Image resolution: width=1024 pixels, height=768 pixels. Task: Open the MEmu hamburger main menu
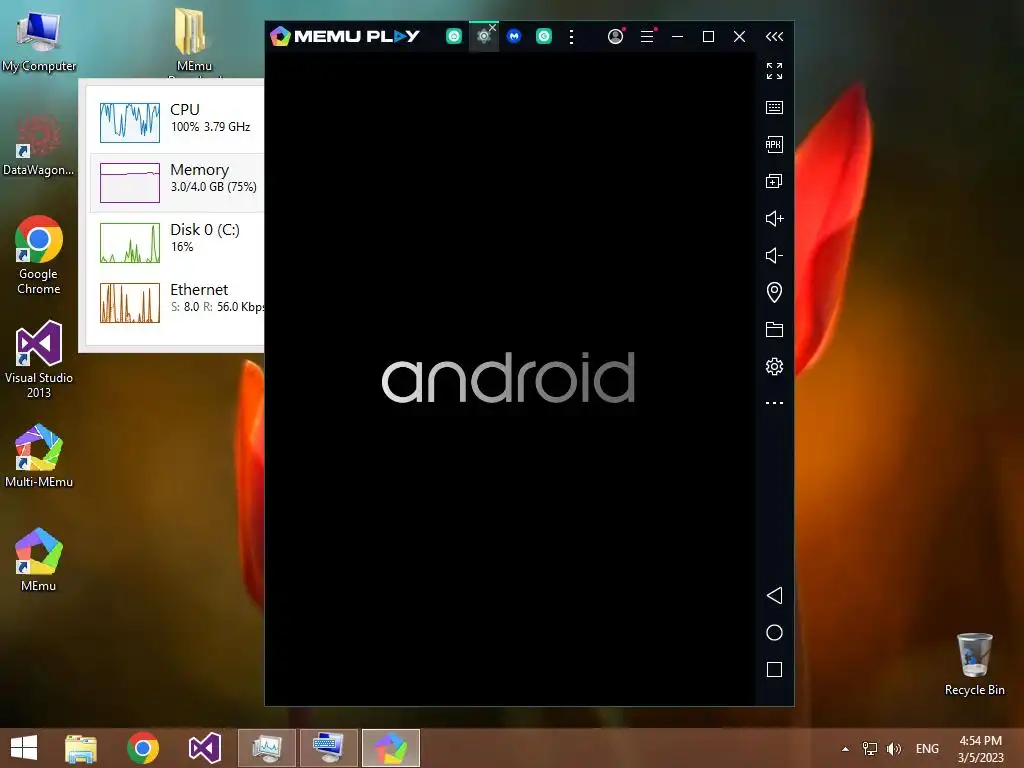[647, 37]
